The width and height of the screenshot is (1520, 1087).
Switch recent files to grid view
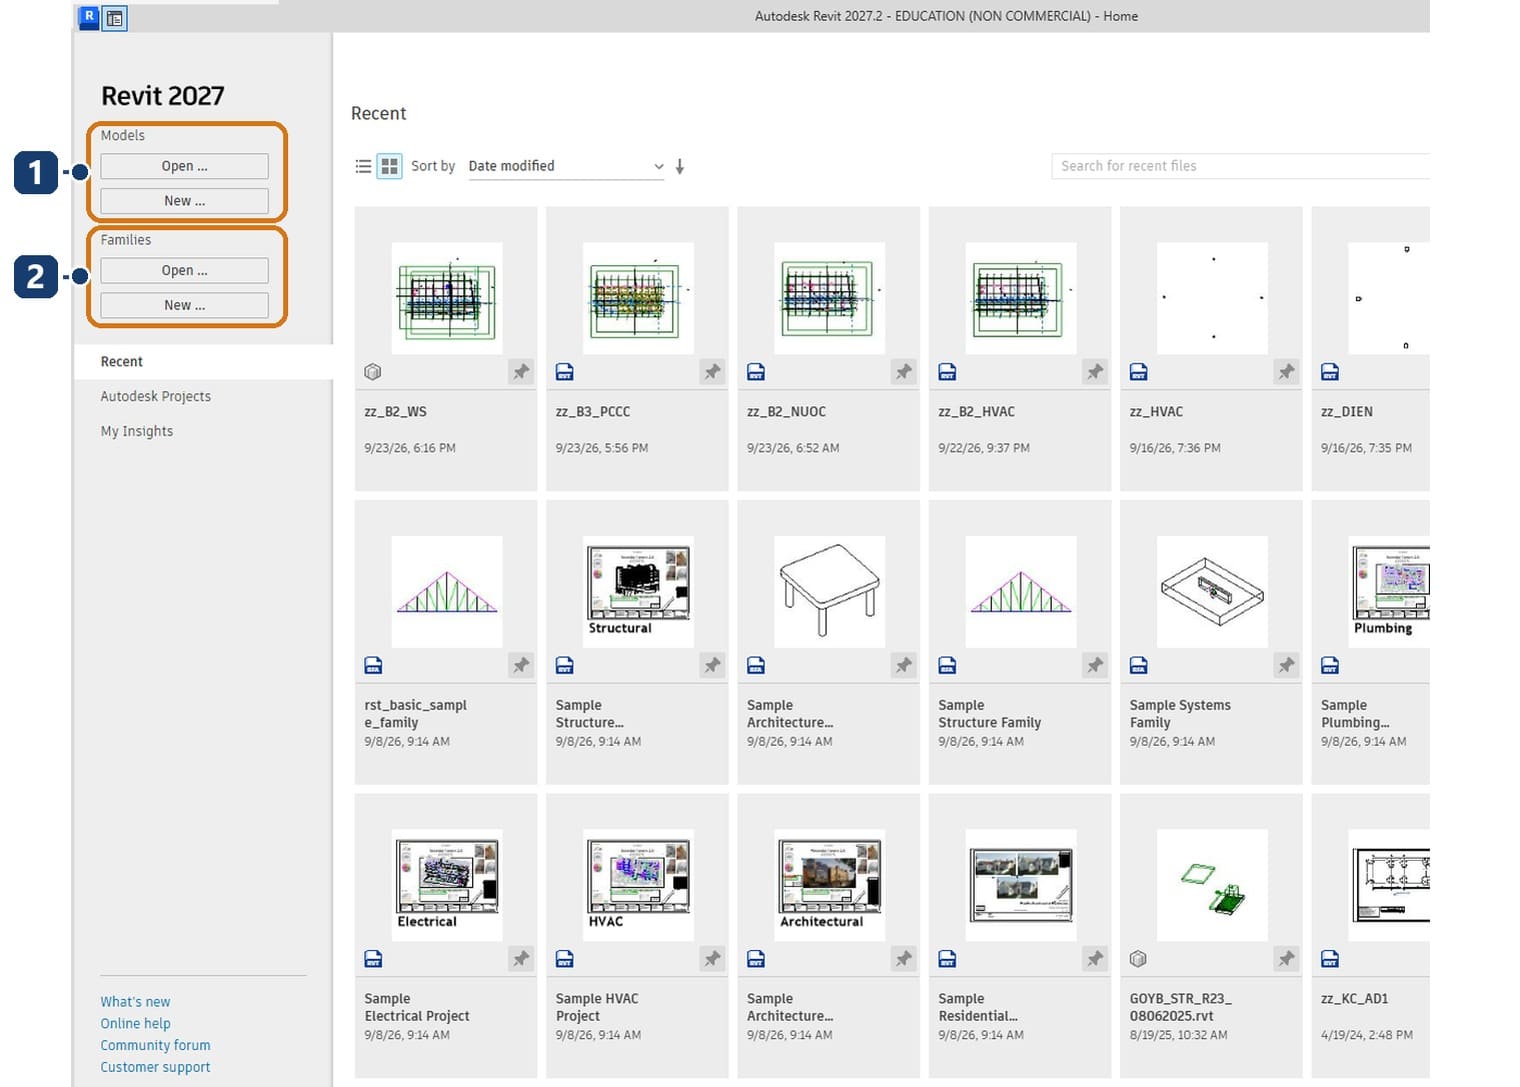tap(389, 166)
